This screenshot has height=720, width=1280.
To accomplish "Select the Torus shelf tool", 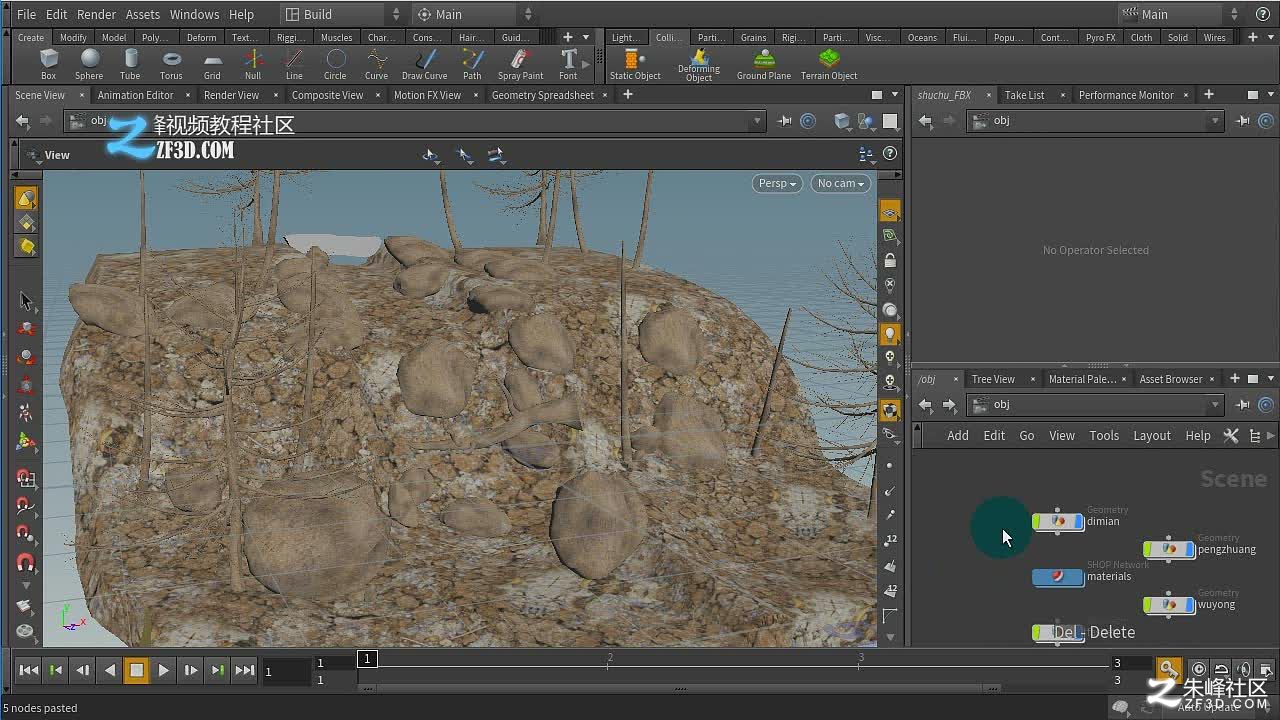I will point(171,65).
